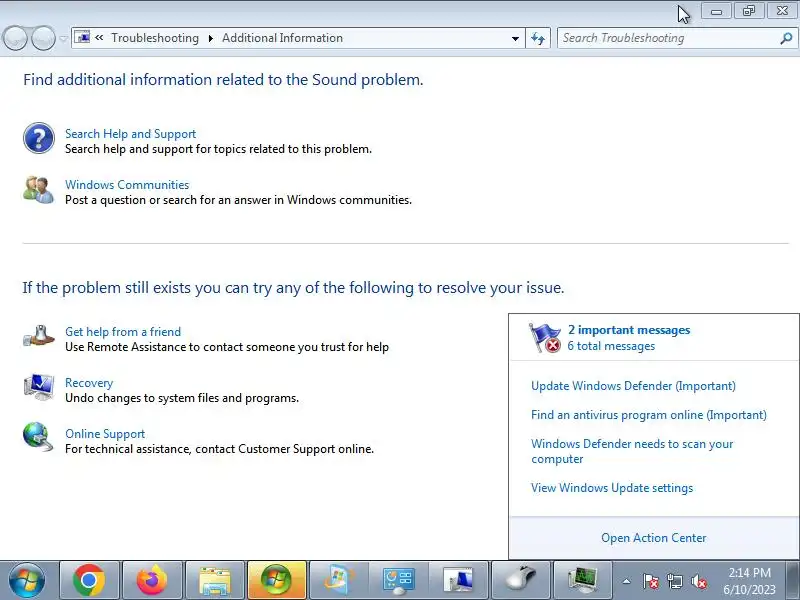Click the muted speaker tray icon

699,581
